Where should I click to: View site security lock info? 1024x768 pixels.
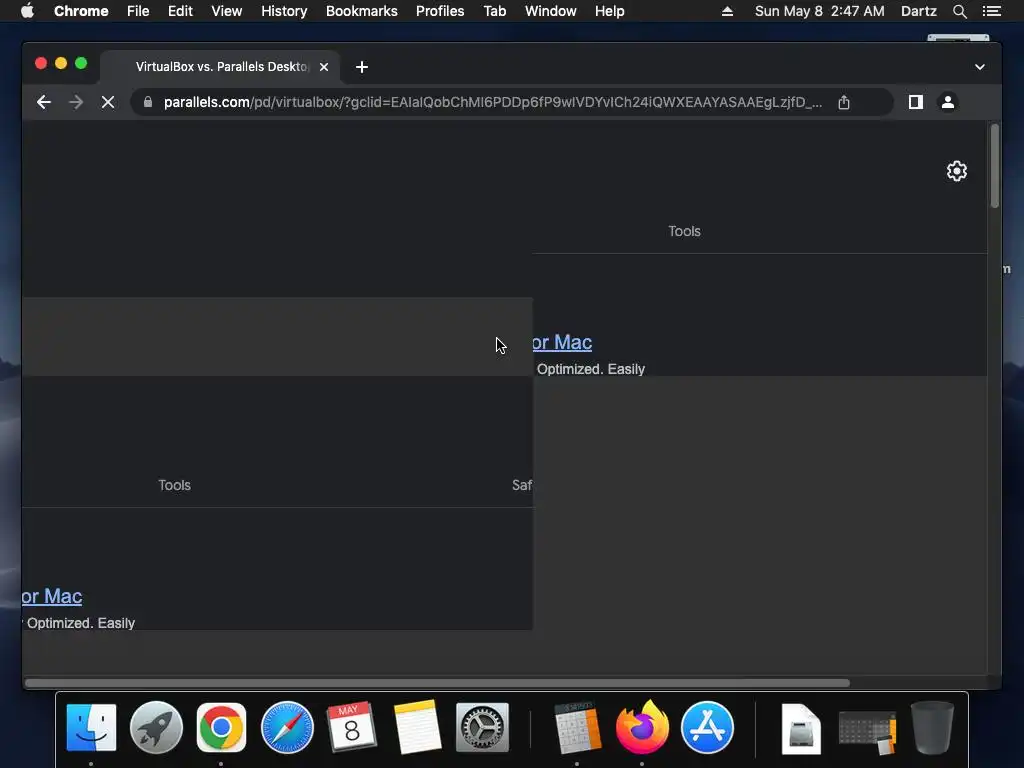[x=148, y=103]
